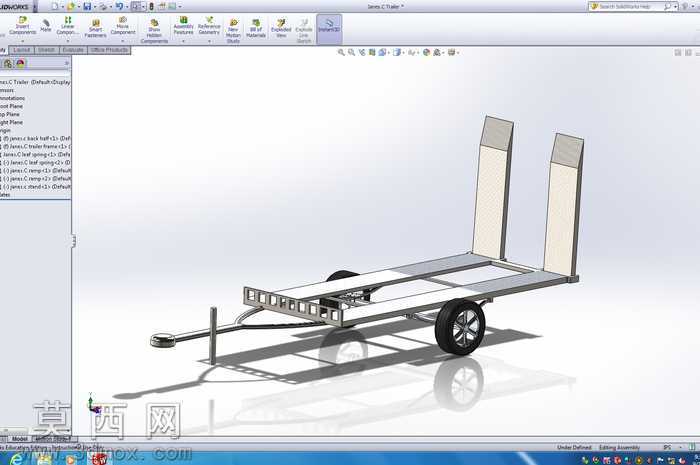Click Zoom to Area icon in view toolbar
Viewport: 700px width, 465px height.
click(352, 53)
